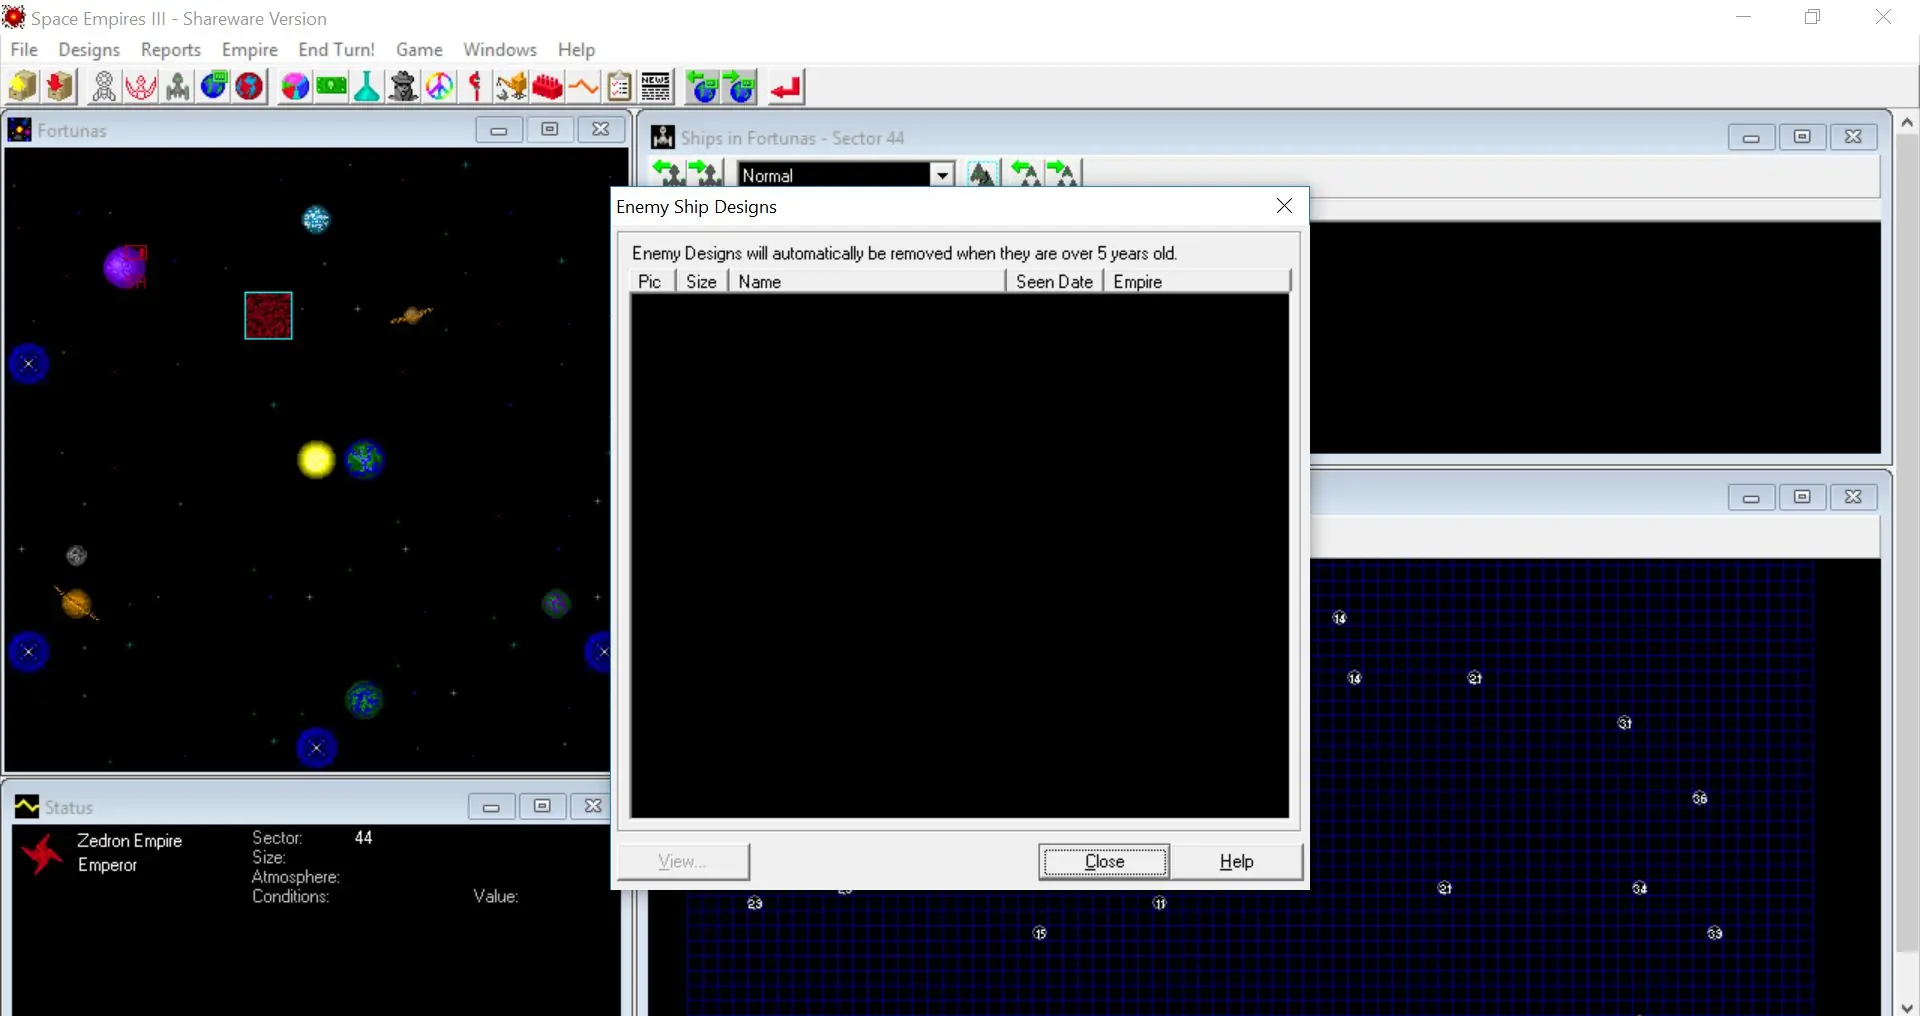
Task: Select the red nebula square in Fortunas map
Action: 268,315
